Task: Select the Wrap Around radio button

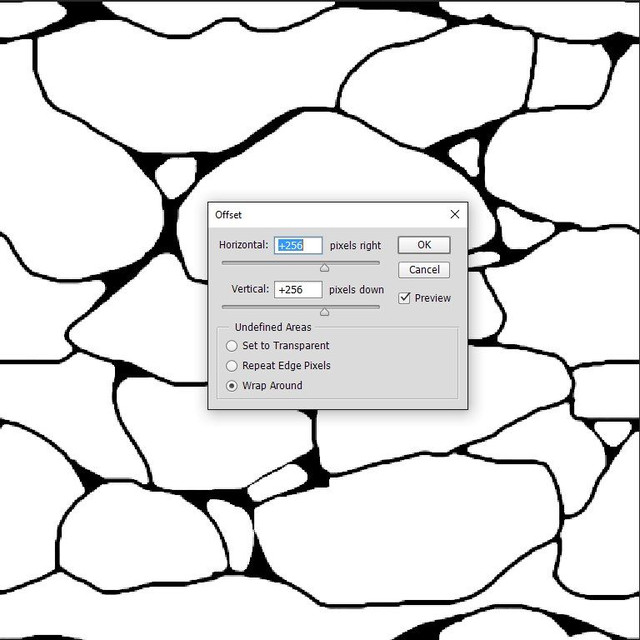Action: [231, 386]
